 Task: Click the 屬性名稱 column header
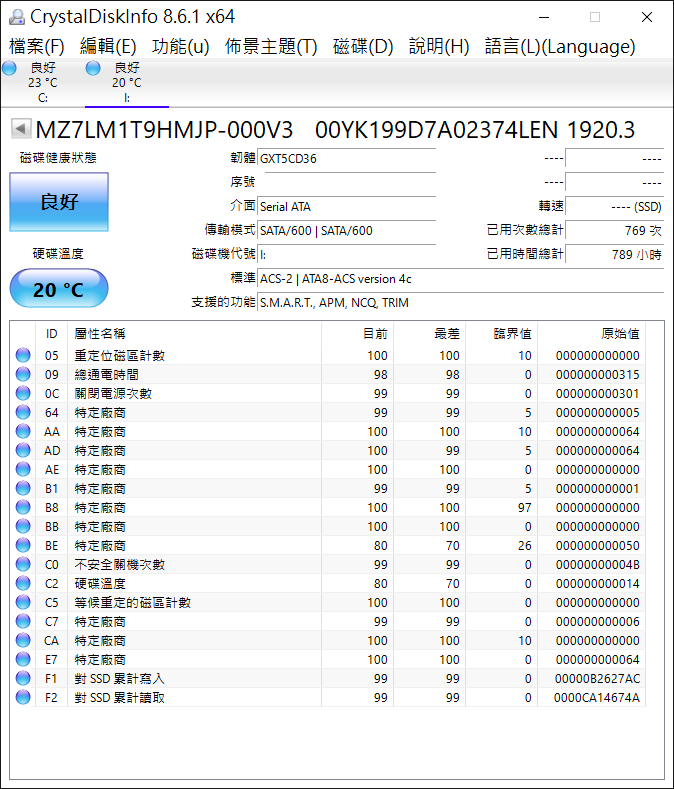(194, 334)
